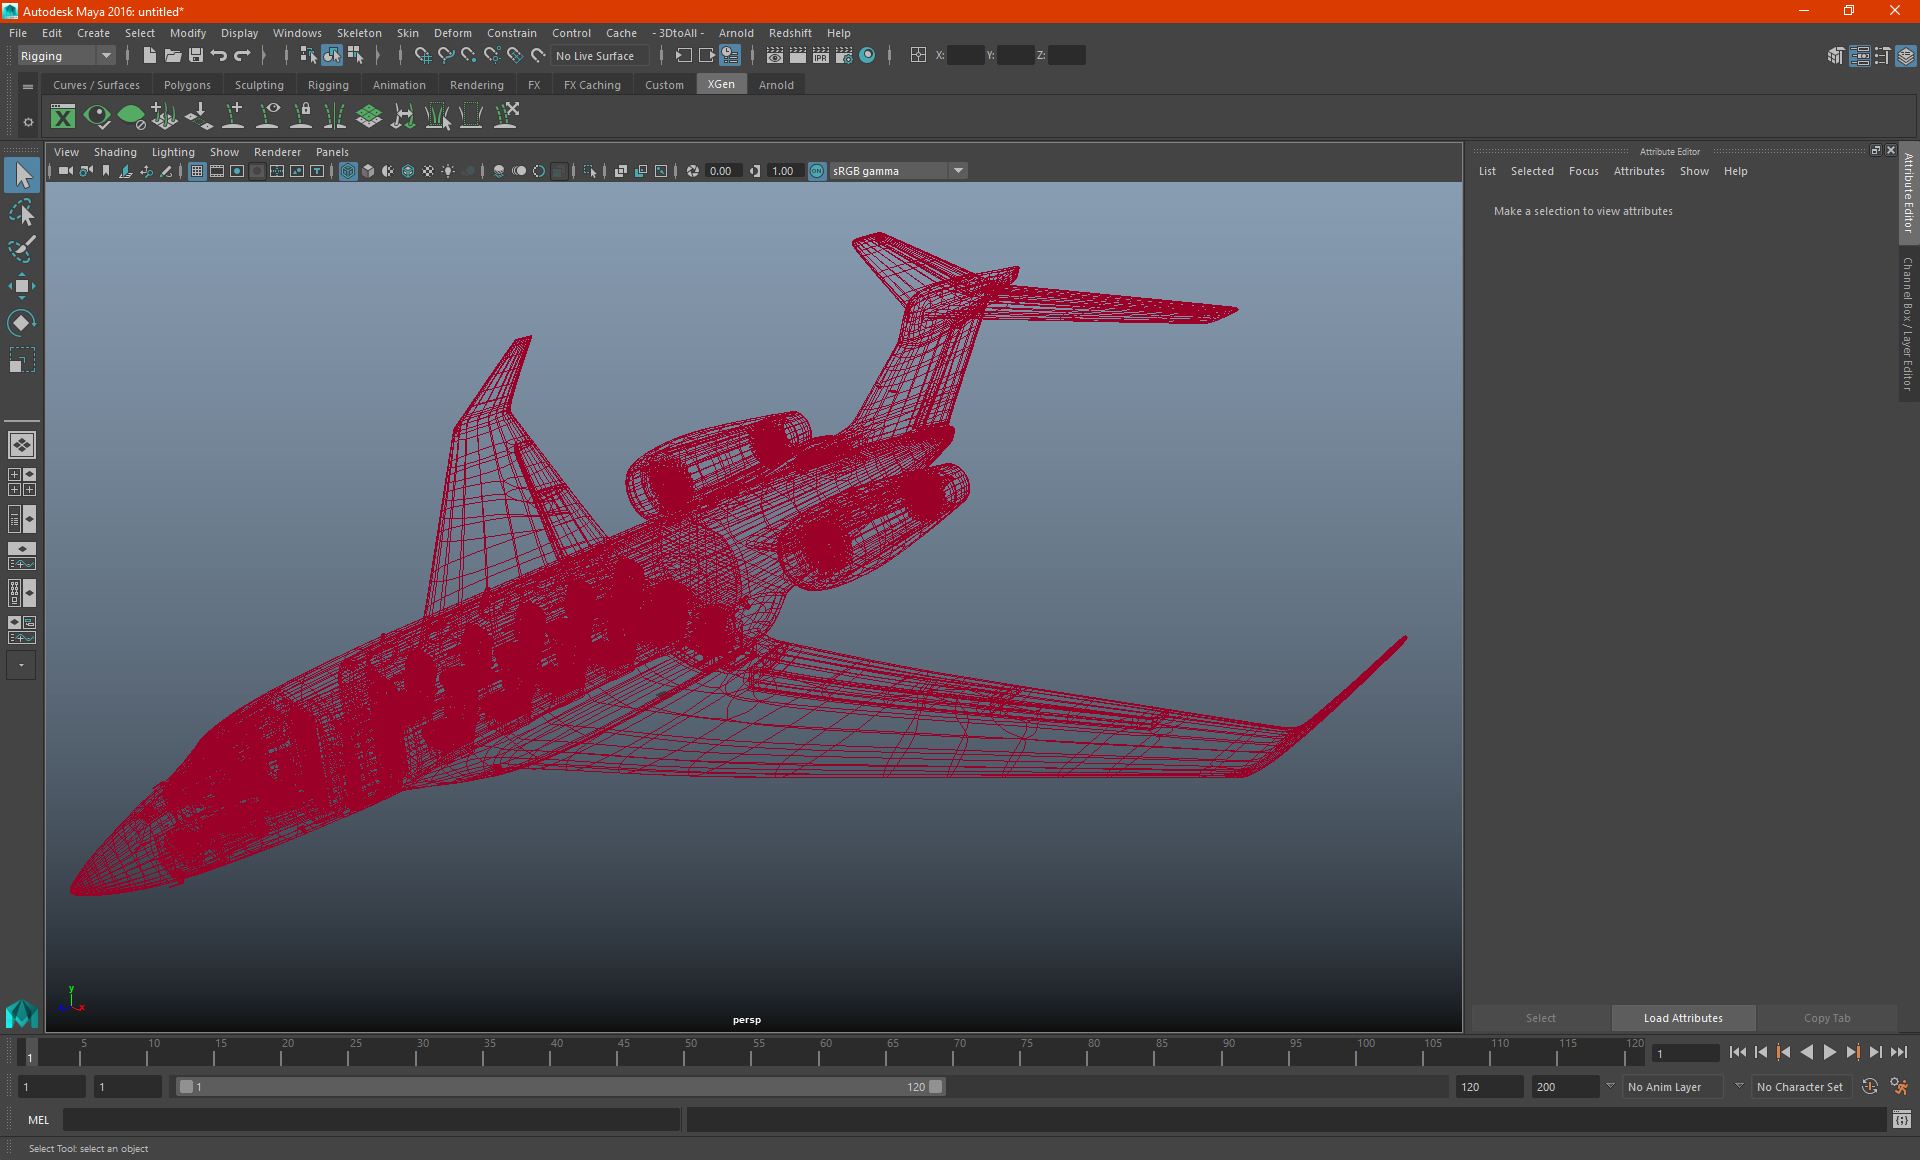Select the arrow Select tool
Image resolution: width=1920 pixels, height=1160 pixels.
pyautogui.click(x=22, y=176)
